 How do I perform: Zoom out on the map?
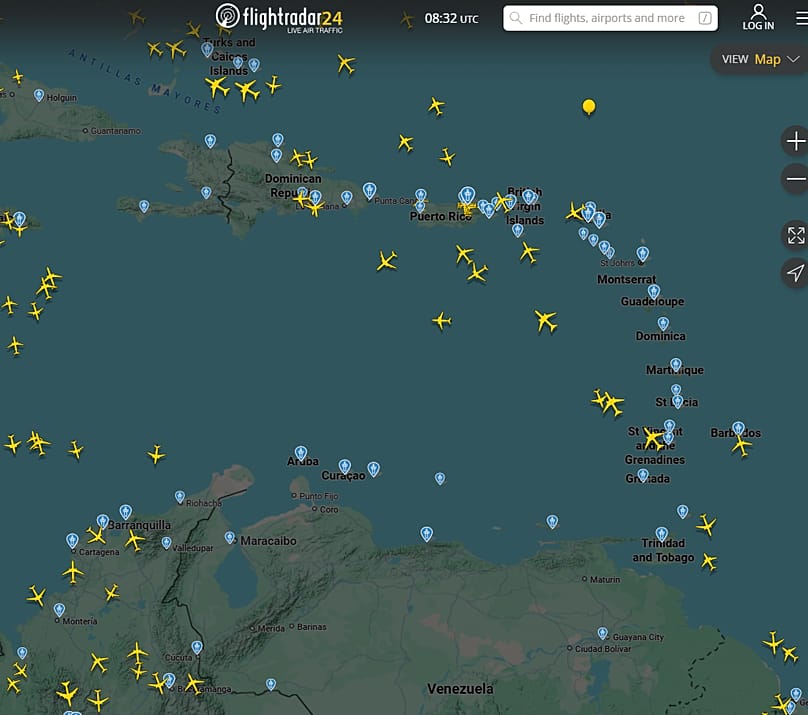(x=794, y=177)
